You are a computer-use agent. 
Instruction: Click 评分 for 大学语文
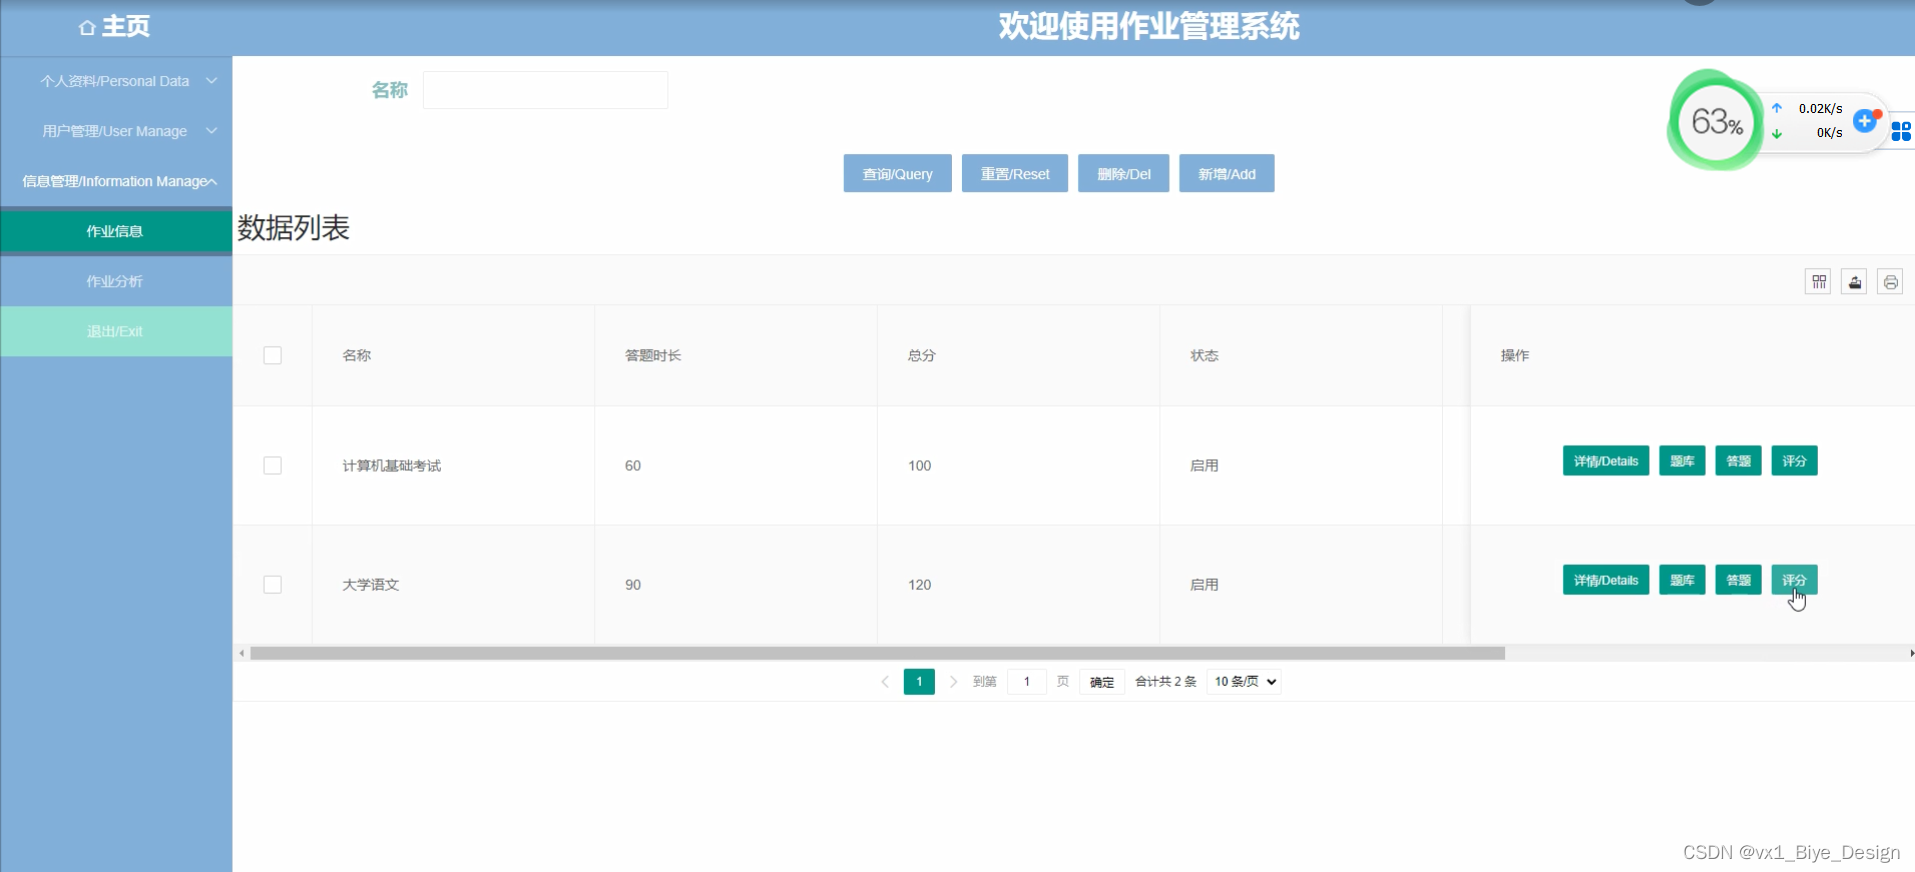[x=1794, y=580]
